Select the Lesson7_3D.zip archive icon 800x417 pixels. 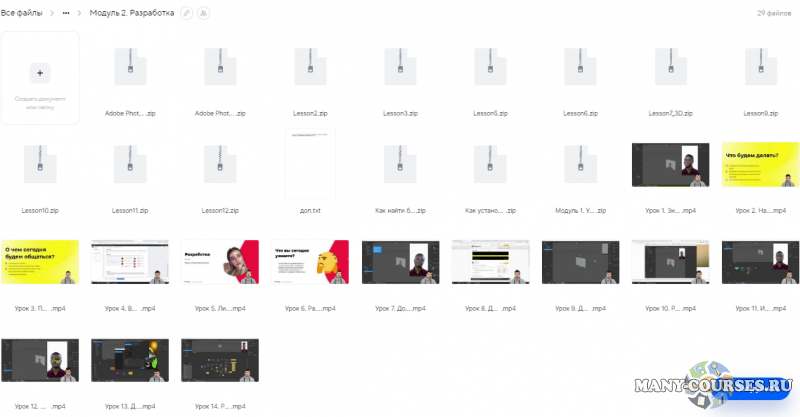670,67
